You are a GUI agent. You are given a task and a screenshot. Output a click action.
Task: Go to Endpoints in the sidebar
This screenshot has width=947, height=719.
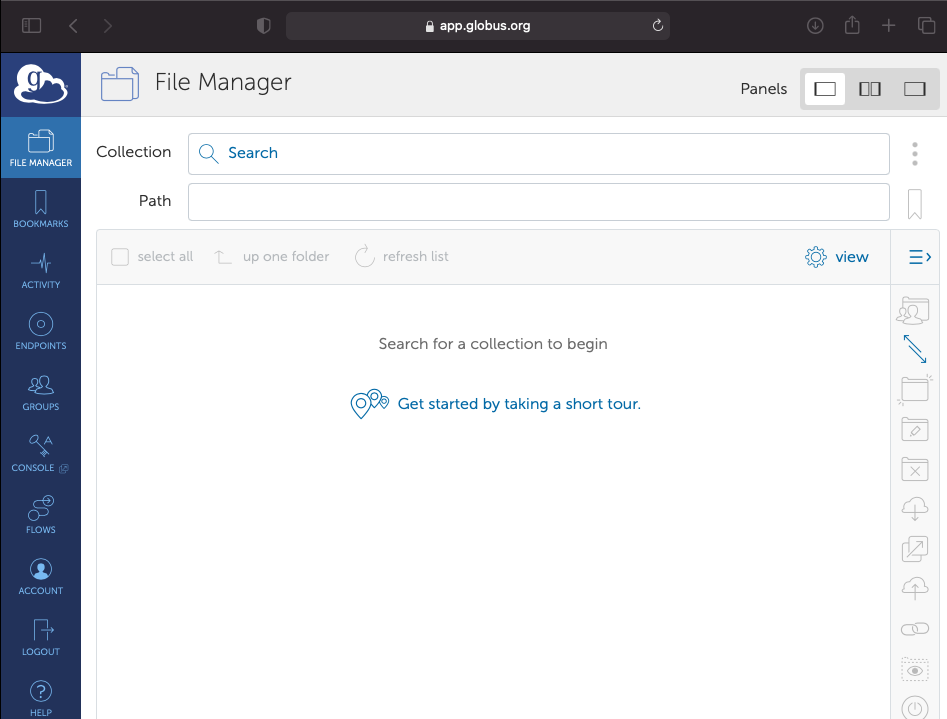coord(40,332)
